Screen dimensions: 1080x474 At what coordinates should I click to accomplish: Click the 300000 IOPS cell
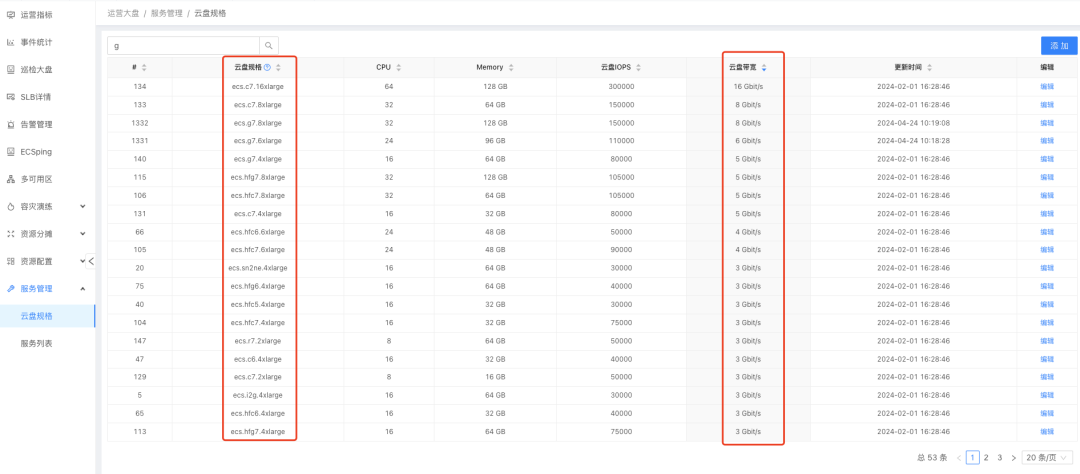pyautogui.click(x=621, y=87)
